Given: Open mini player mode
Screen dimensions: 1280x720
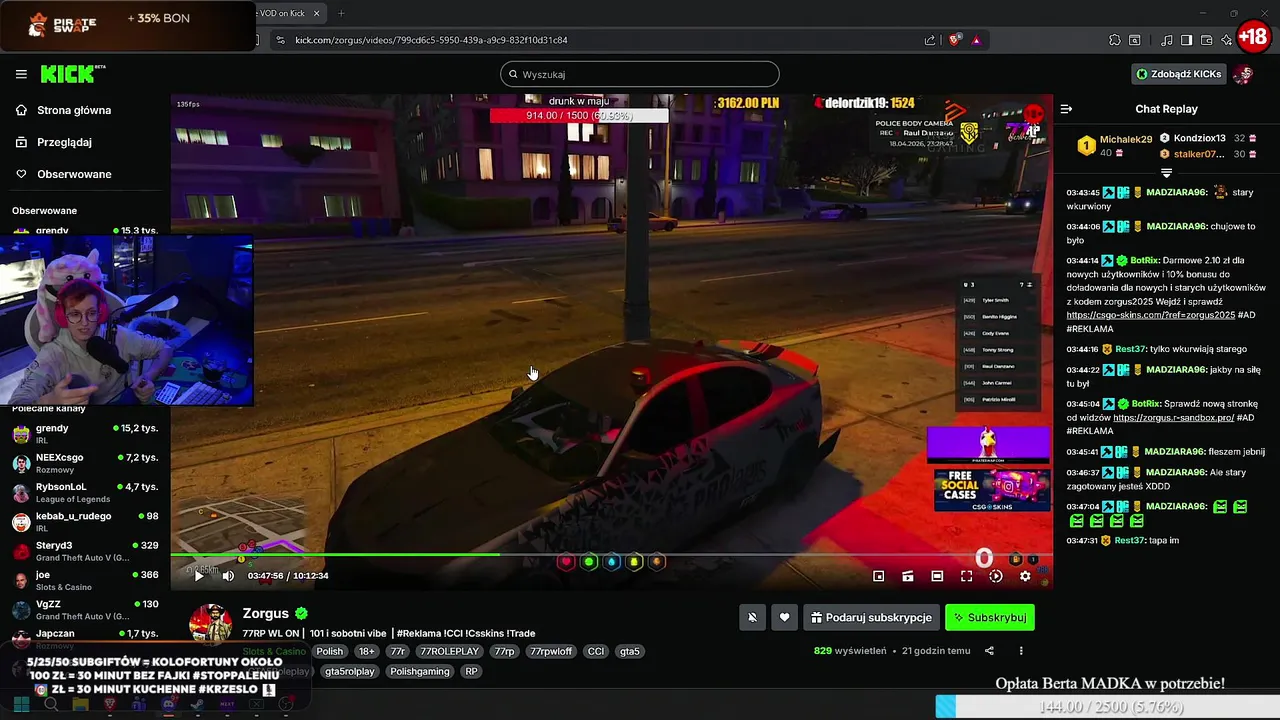Looking at the screenshot, I should (878, 576).
